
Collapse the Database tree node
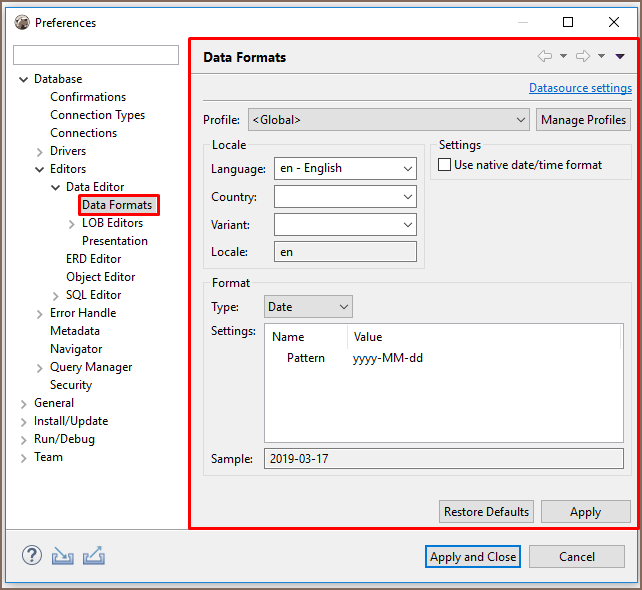24,79
